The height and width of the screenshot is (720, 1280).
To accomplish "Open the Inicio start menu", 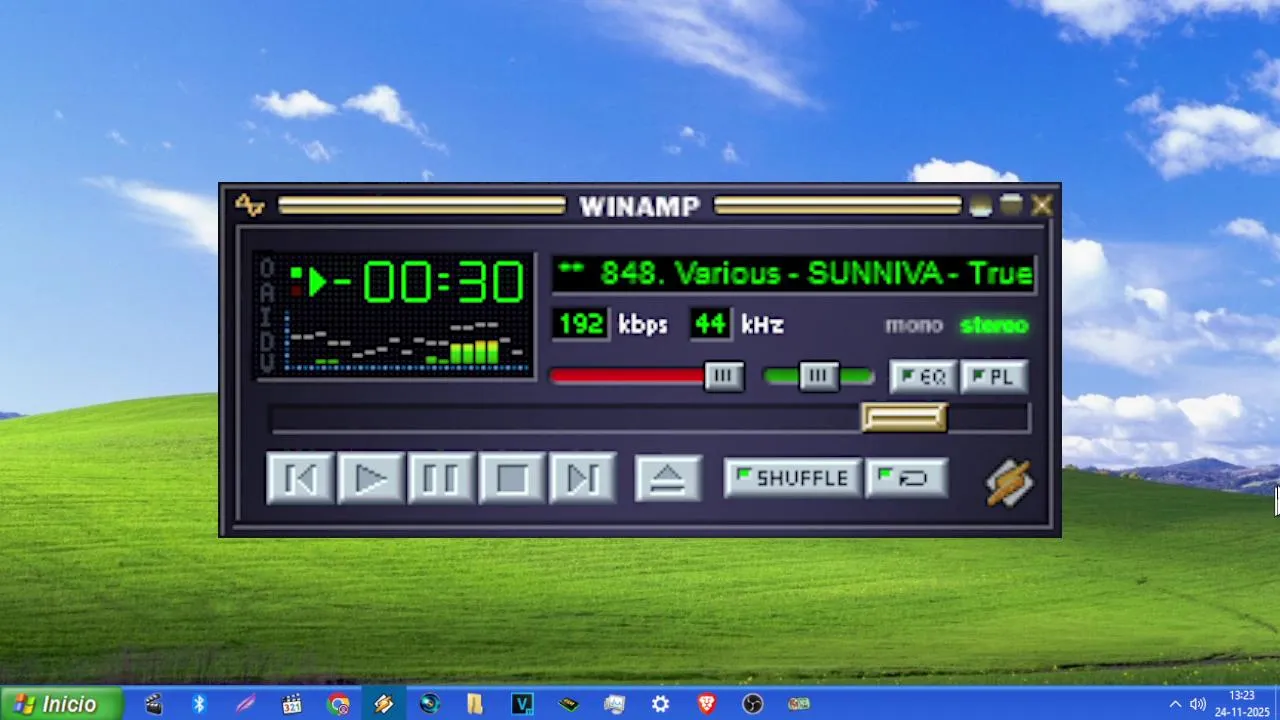I will (61, 704).
